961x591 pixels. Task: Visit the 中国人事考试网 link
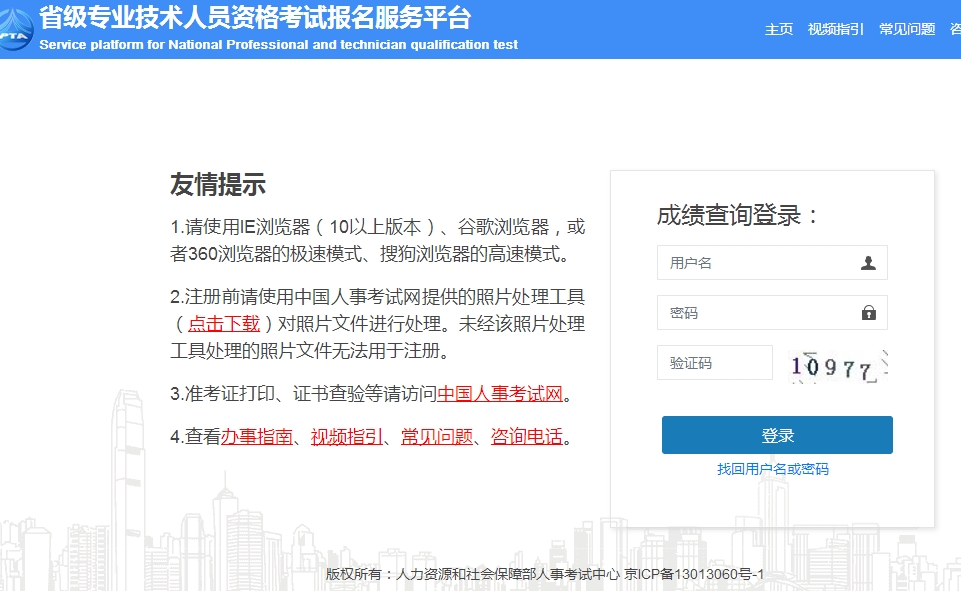coord(500,393)
